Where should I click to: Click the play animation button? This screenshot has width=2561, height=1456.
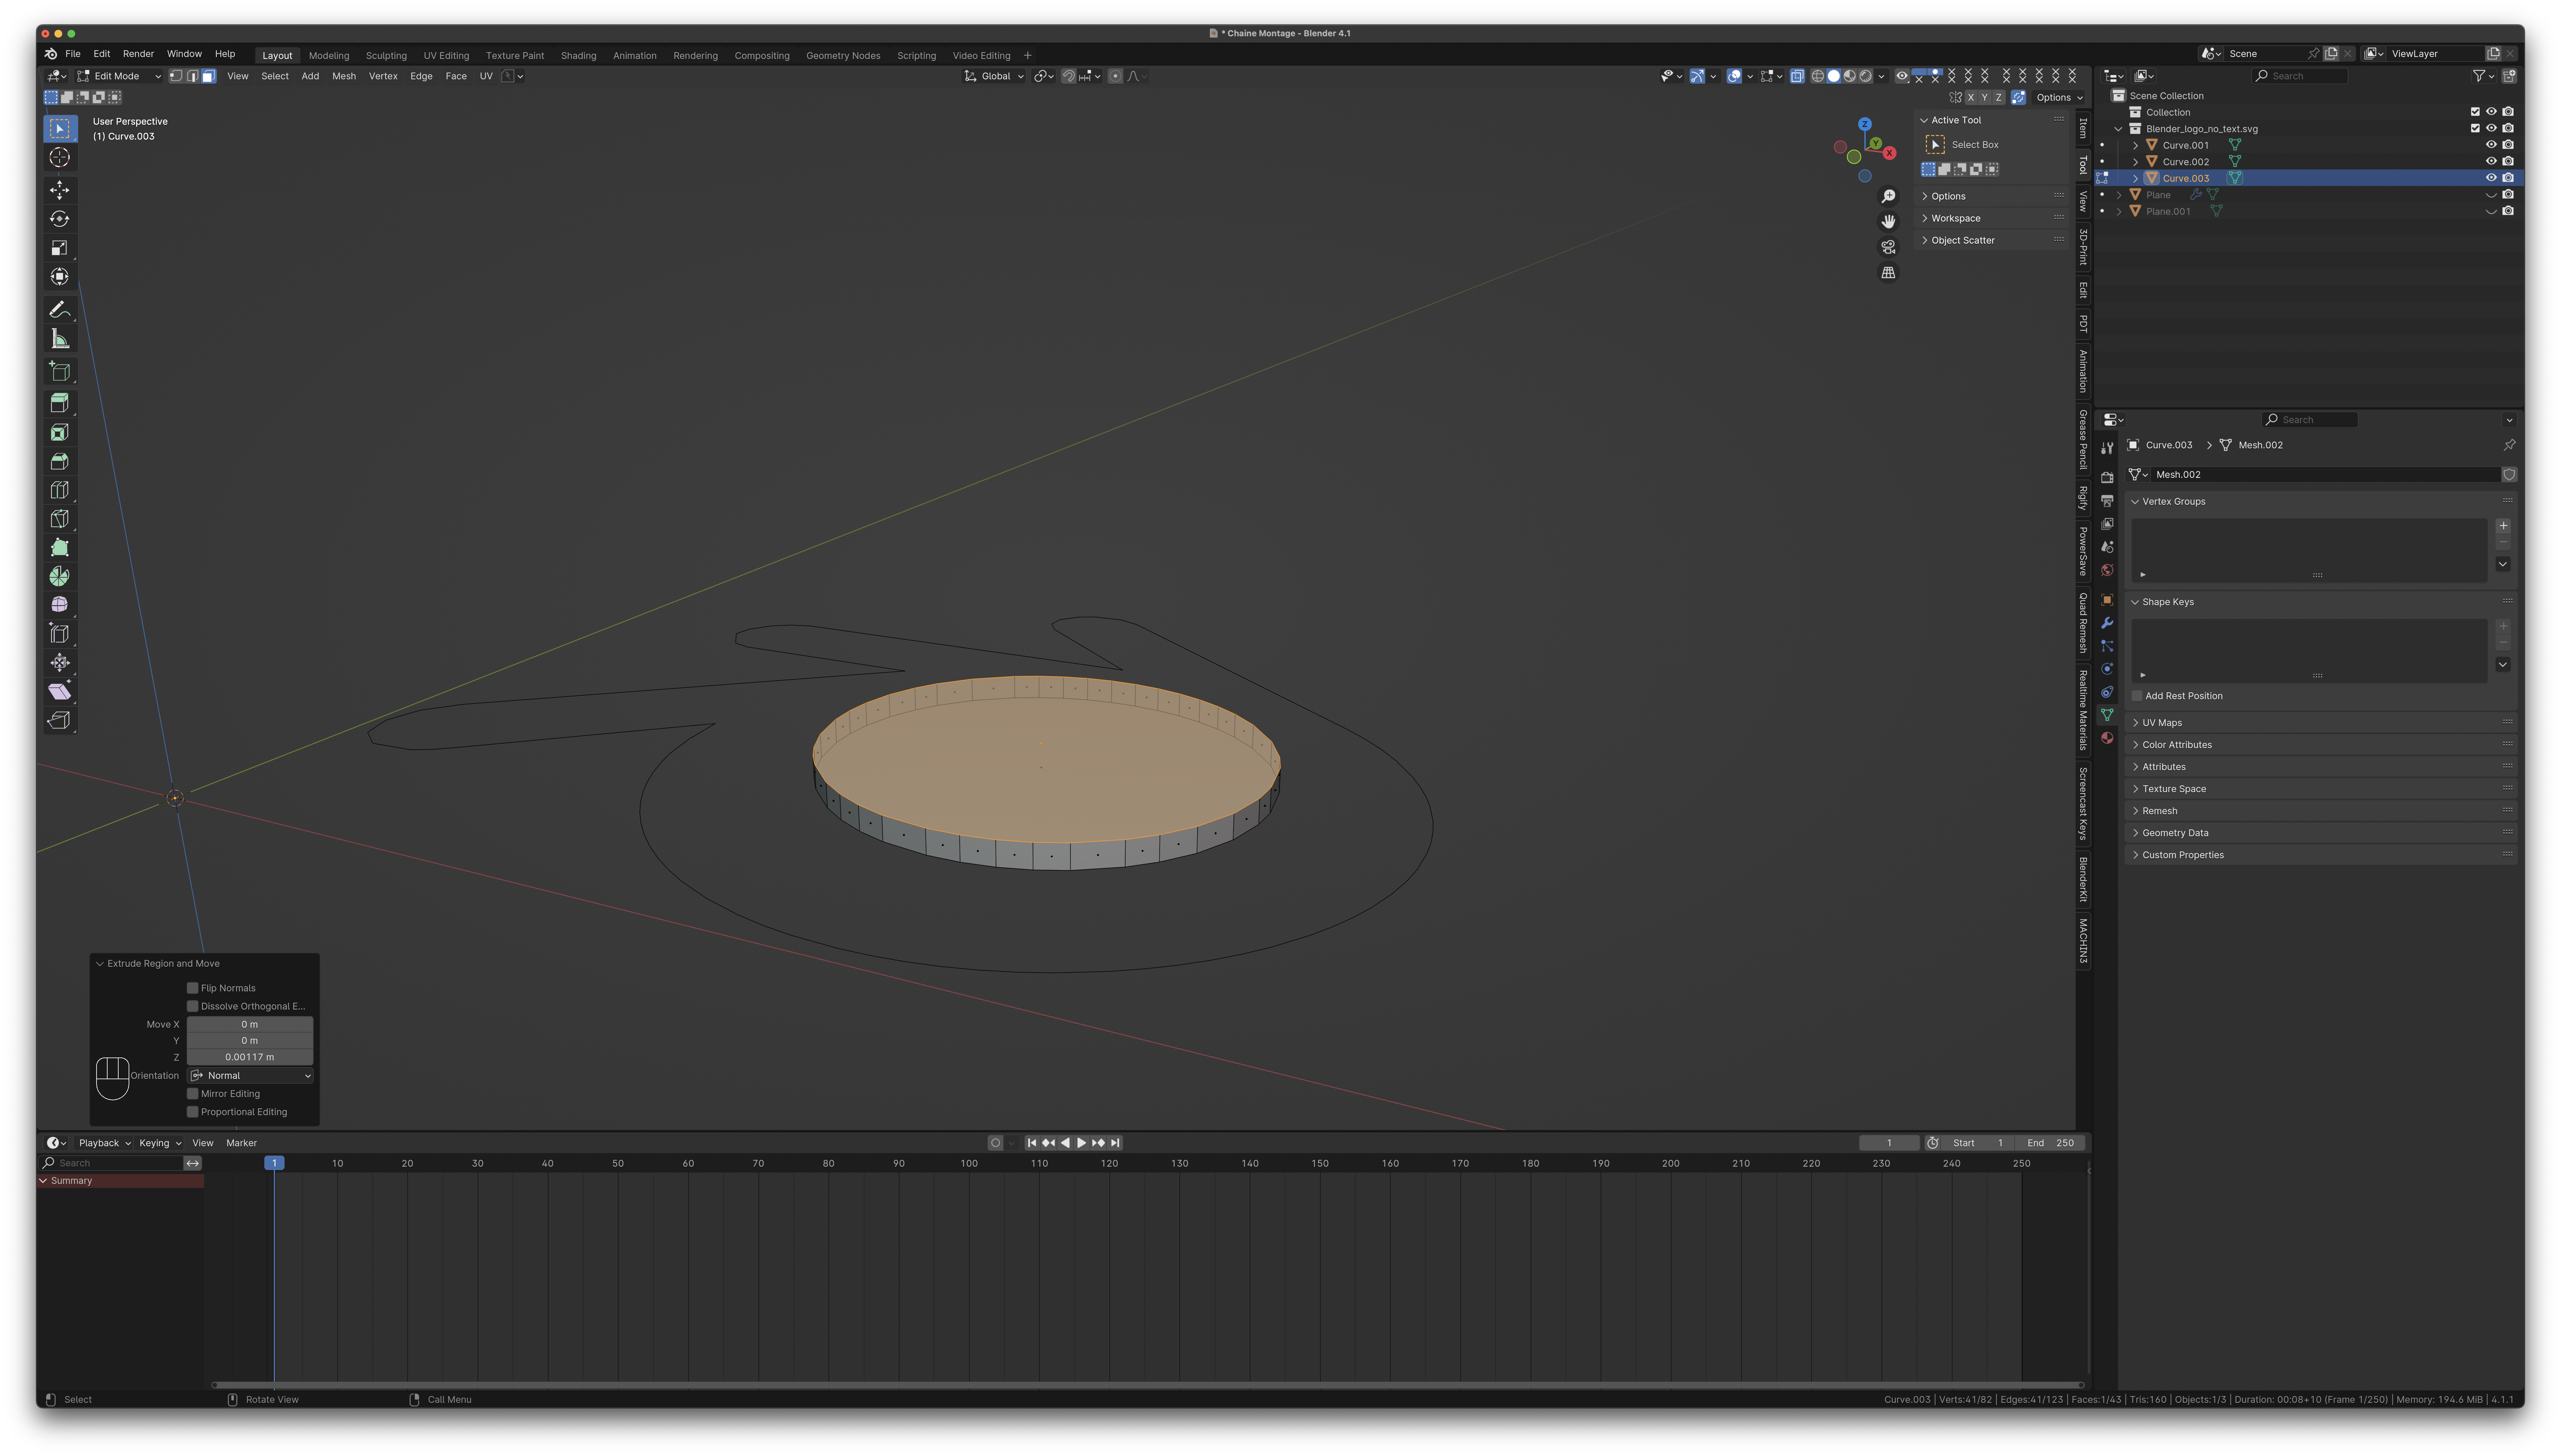tap(1081, 1143)
